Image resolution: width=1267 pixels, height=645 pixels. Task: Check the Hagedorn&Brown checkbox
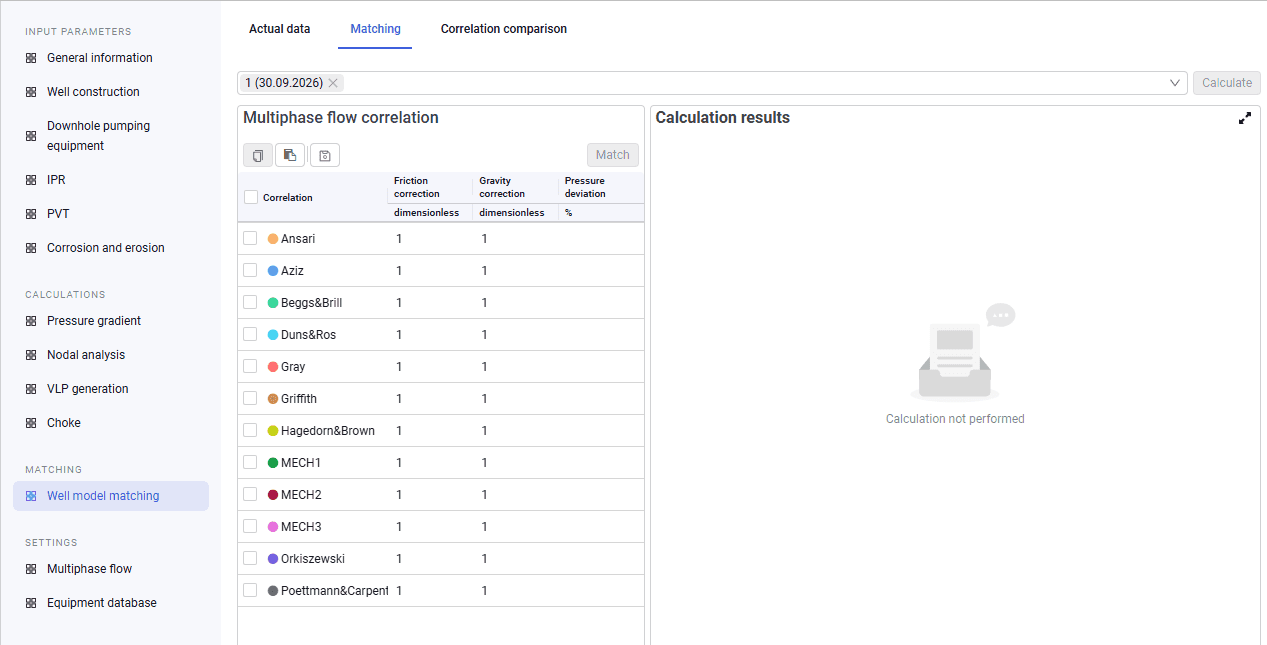(250, 430)
